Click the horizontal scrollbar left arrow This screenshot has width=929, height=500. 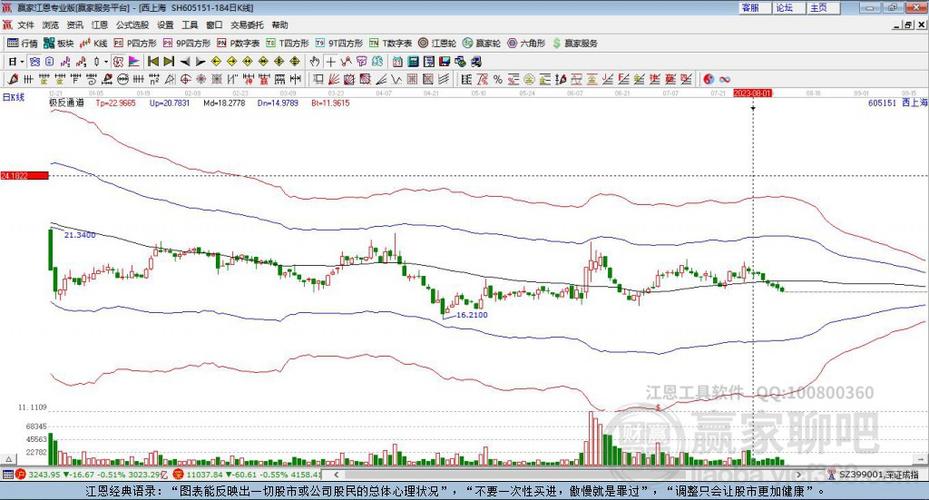click(x=336, y=475)
